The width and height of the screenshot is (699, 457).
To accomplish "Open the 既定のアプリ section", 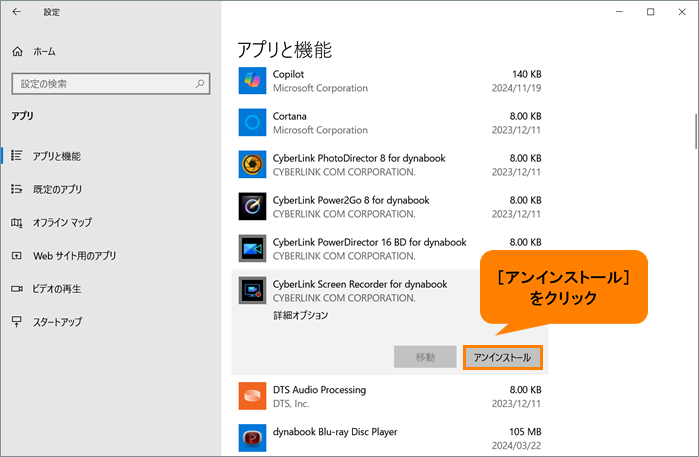I will pos(57,189).
